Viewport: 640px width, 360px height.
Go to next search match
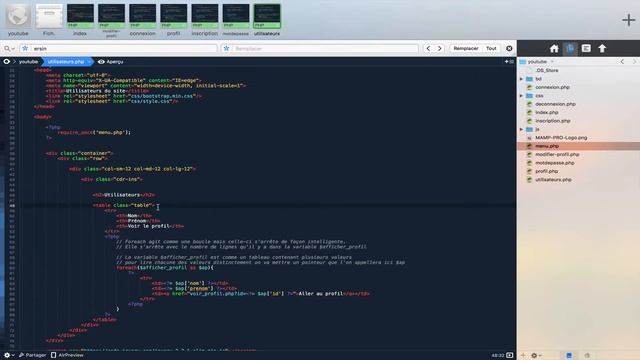440,49
